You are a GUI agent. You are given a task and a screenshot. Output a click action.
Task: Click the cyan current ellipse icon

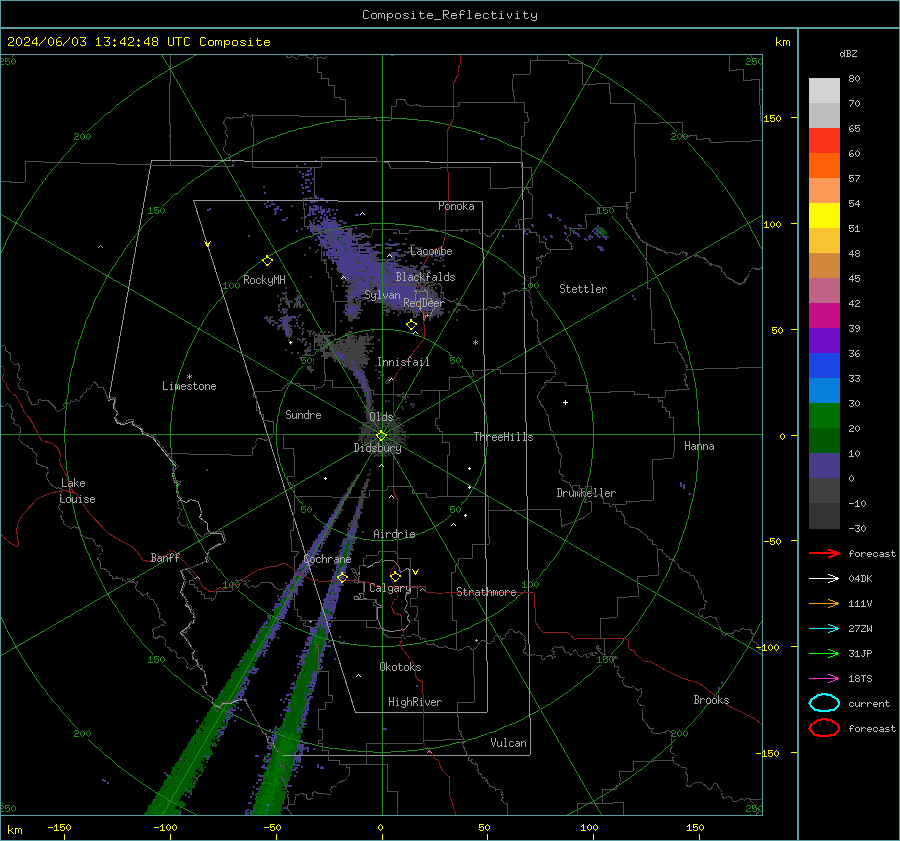click(824, 703)
